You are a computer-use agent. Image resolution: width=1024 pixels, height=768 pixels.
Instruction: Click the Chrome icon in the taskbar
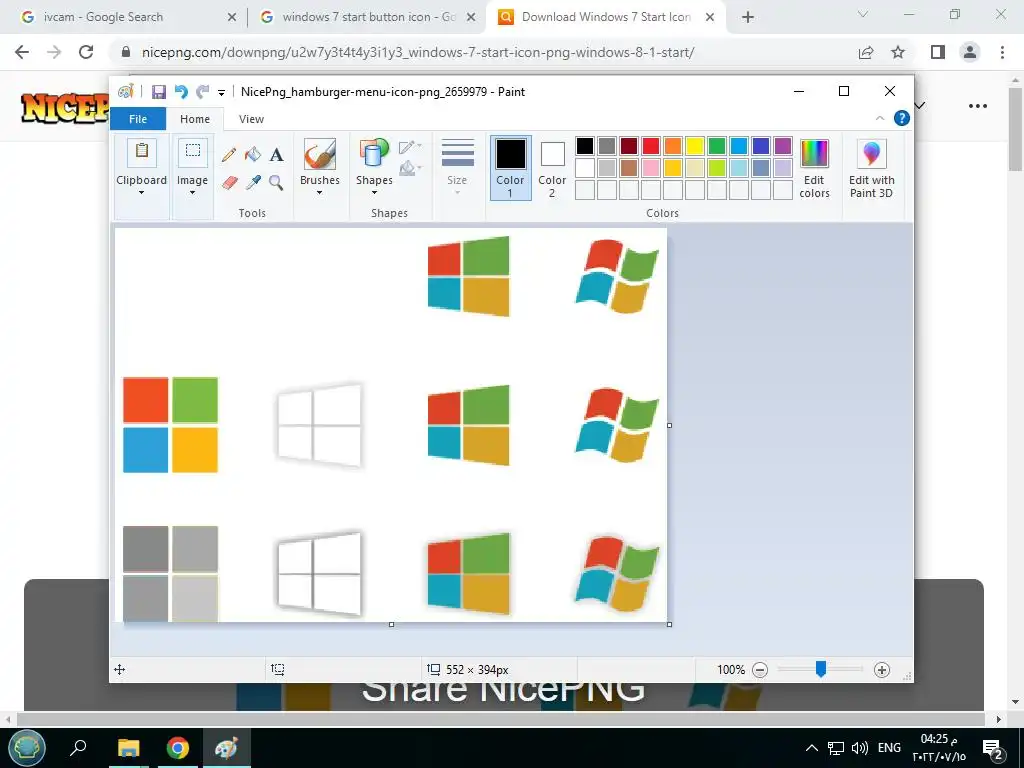(177, 748)
